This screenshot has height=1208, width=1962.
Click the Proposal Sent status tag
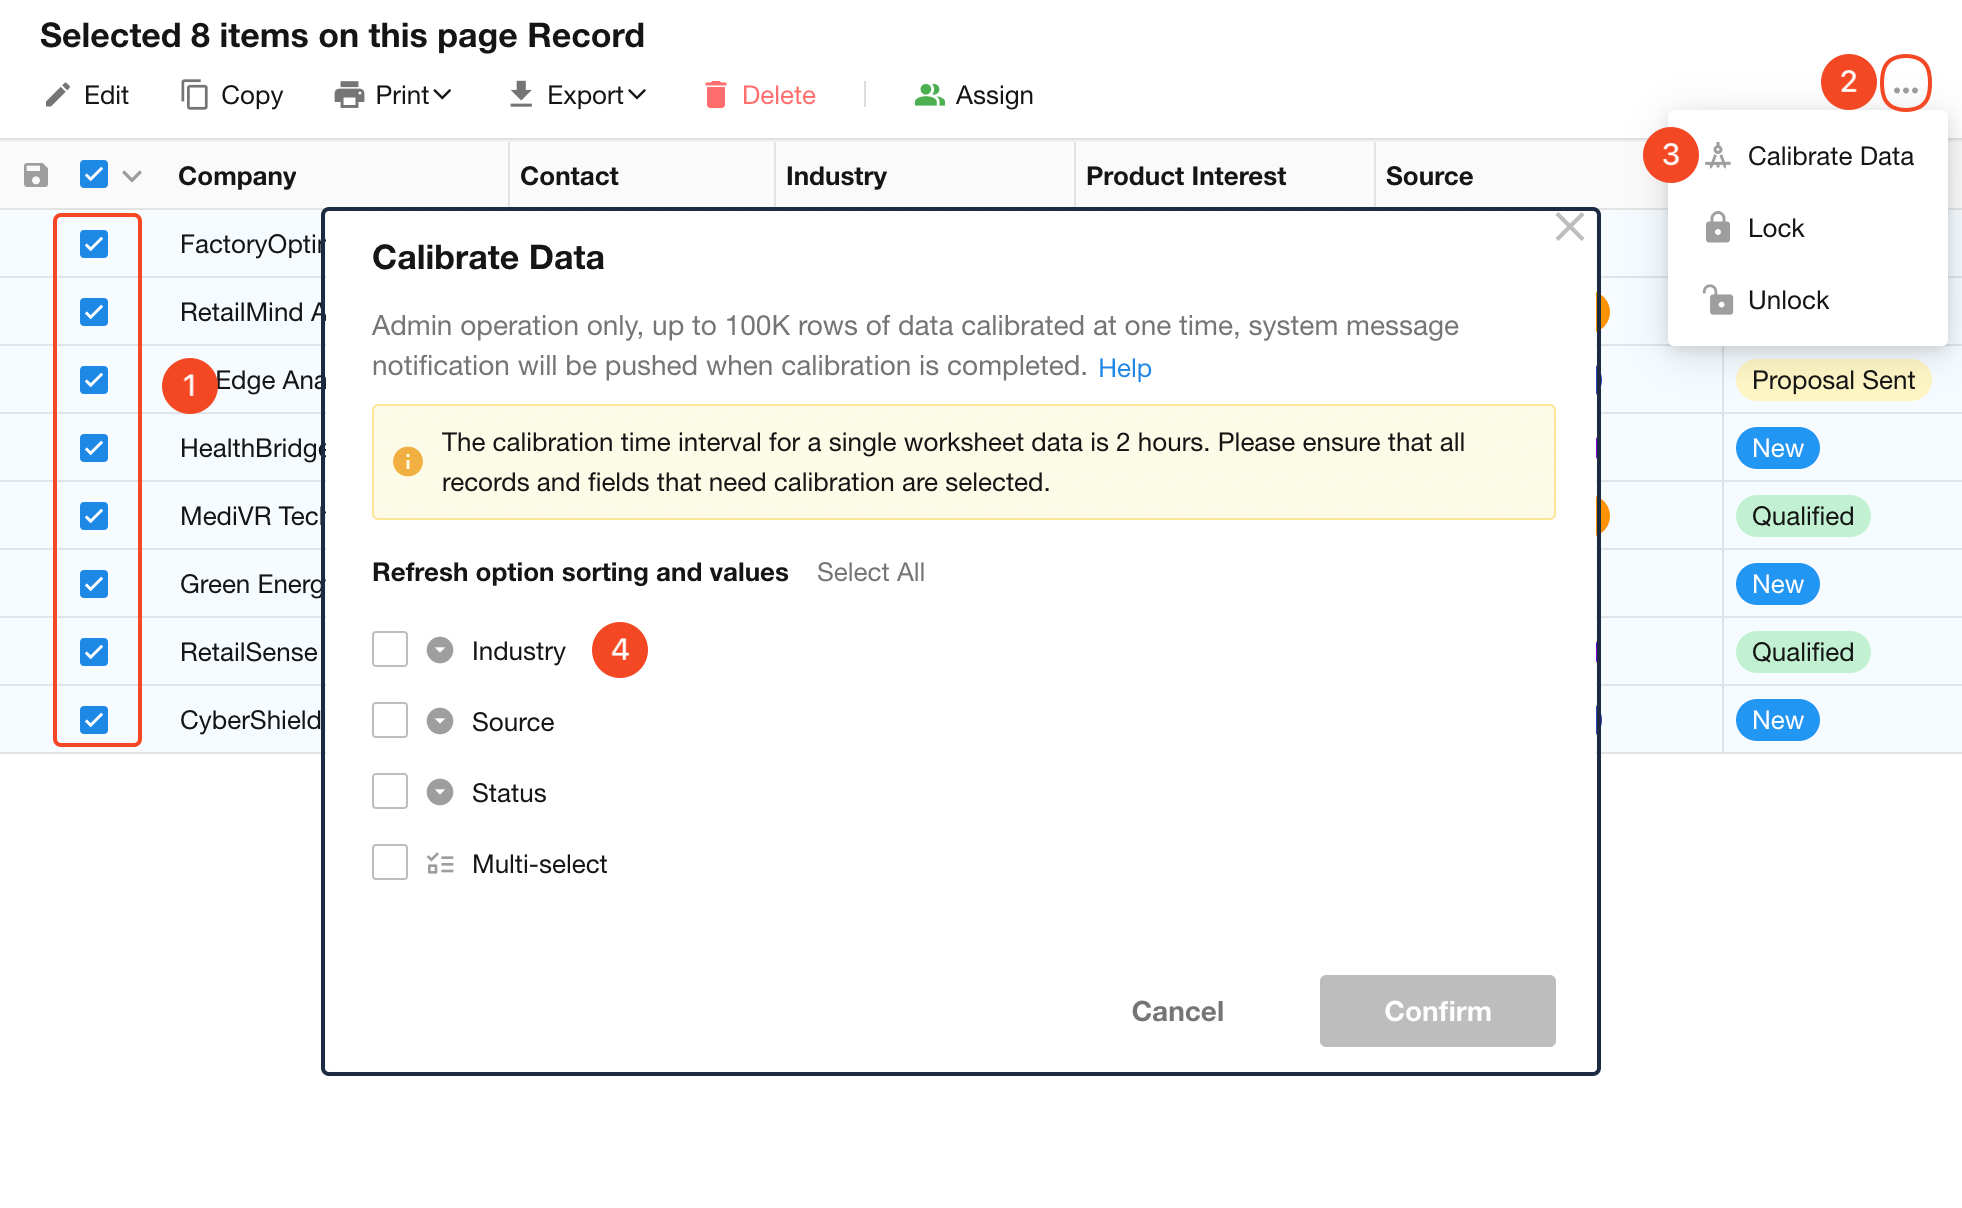[1832, 380]
